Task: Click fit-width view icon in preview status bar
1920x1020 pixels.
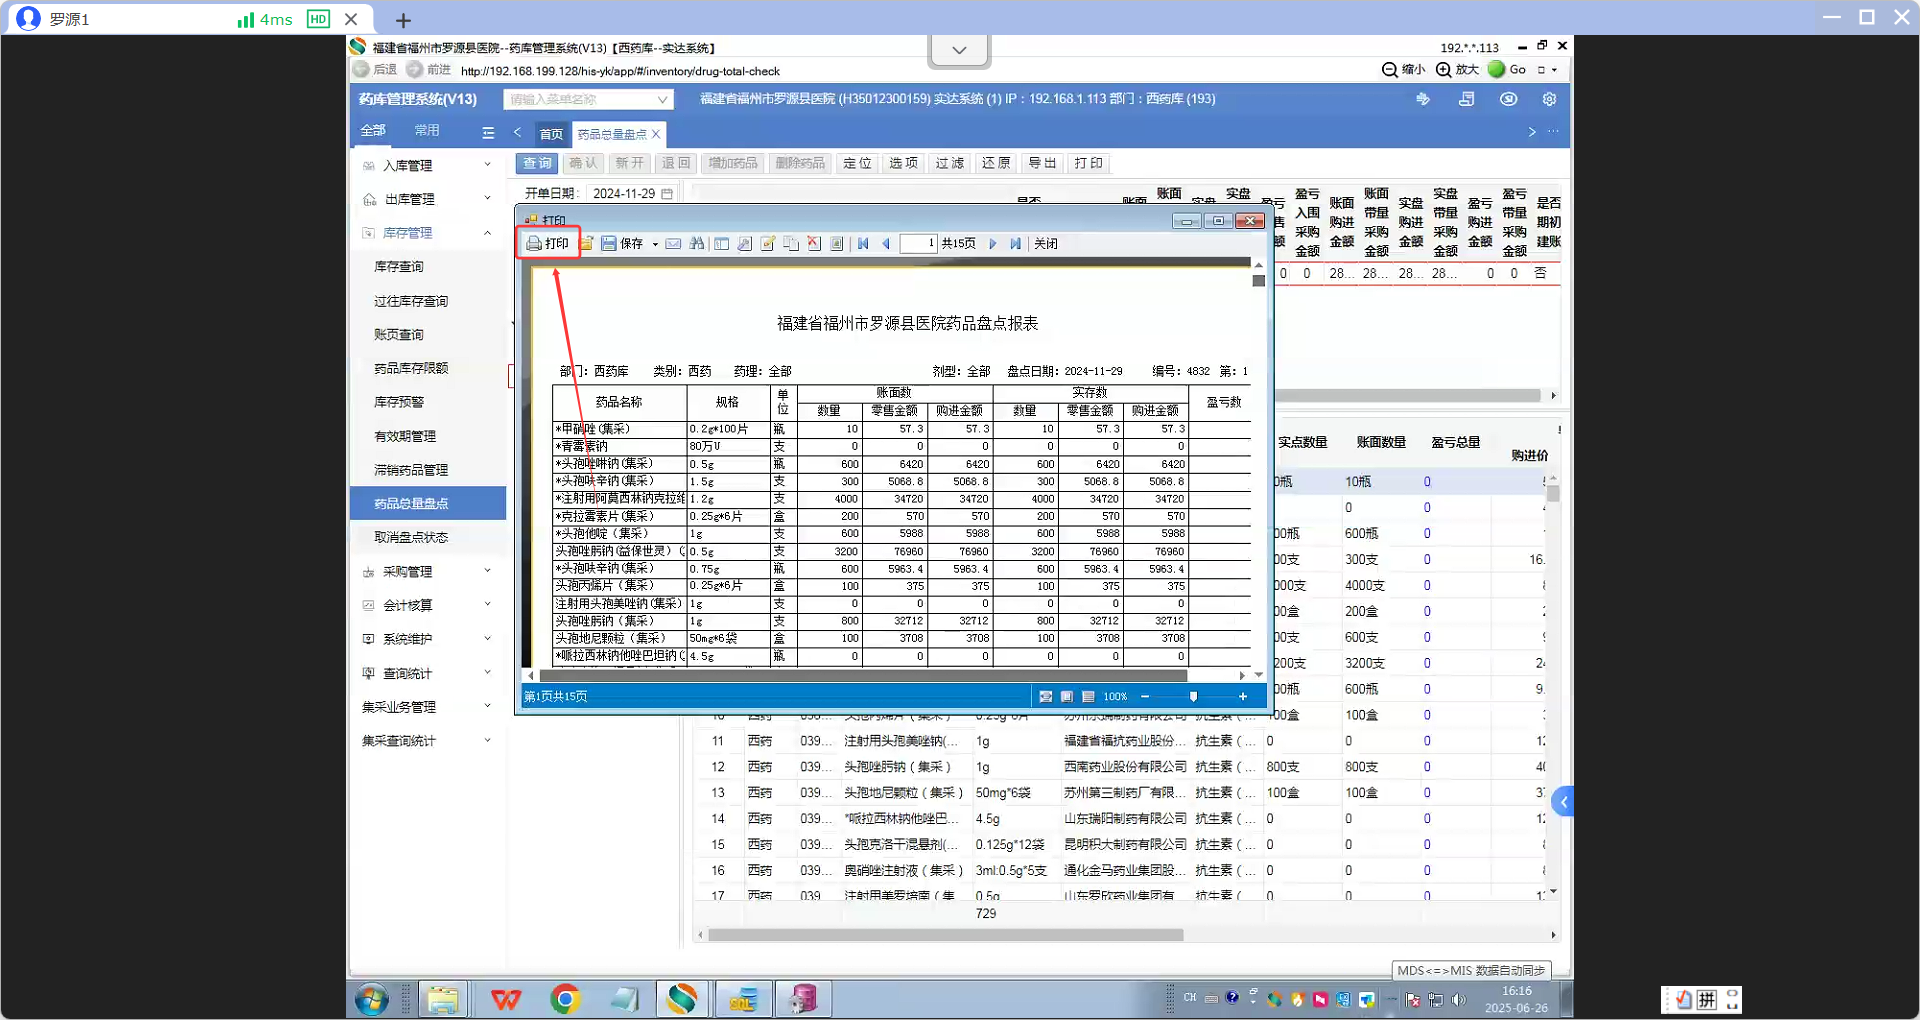Action: 1046,696
